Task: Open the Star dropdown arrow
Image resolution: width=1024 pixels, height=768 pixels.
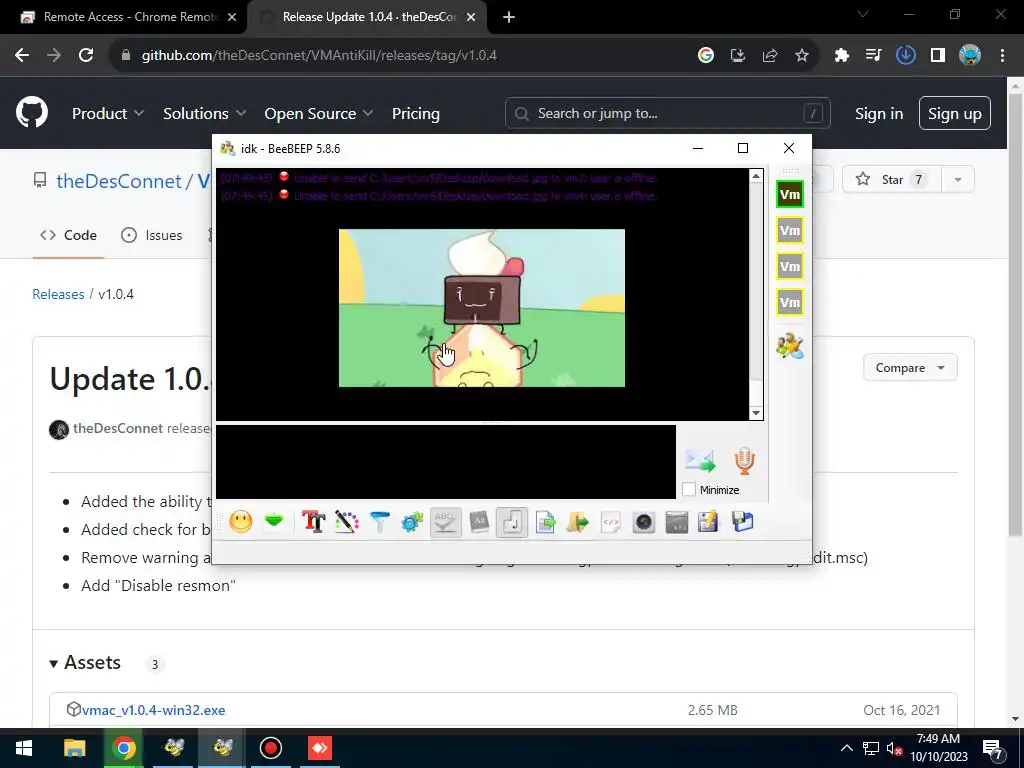Action: click(958, 180)
